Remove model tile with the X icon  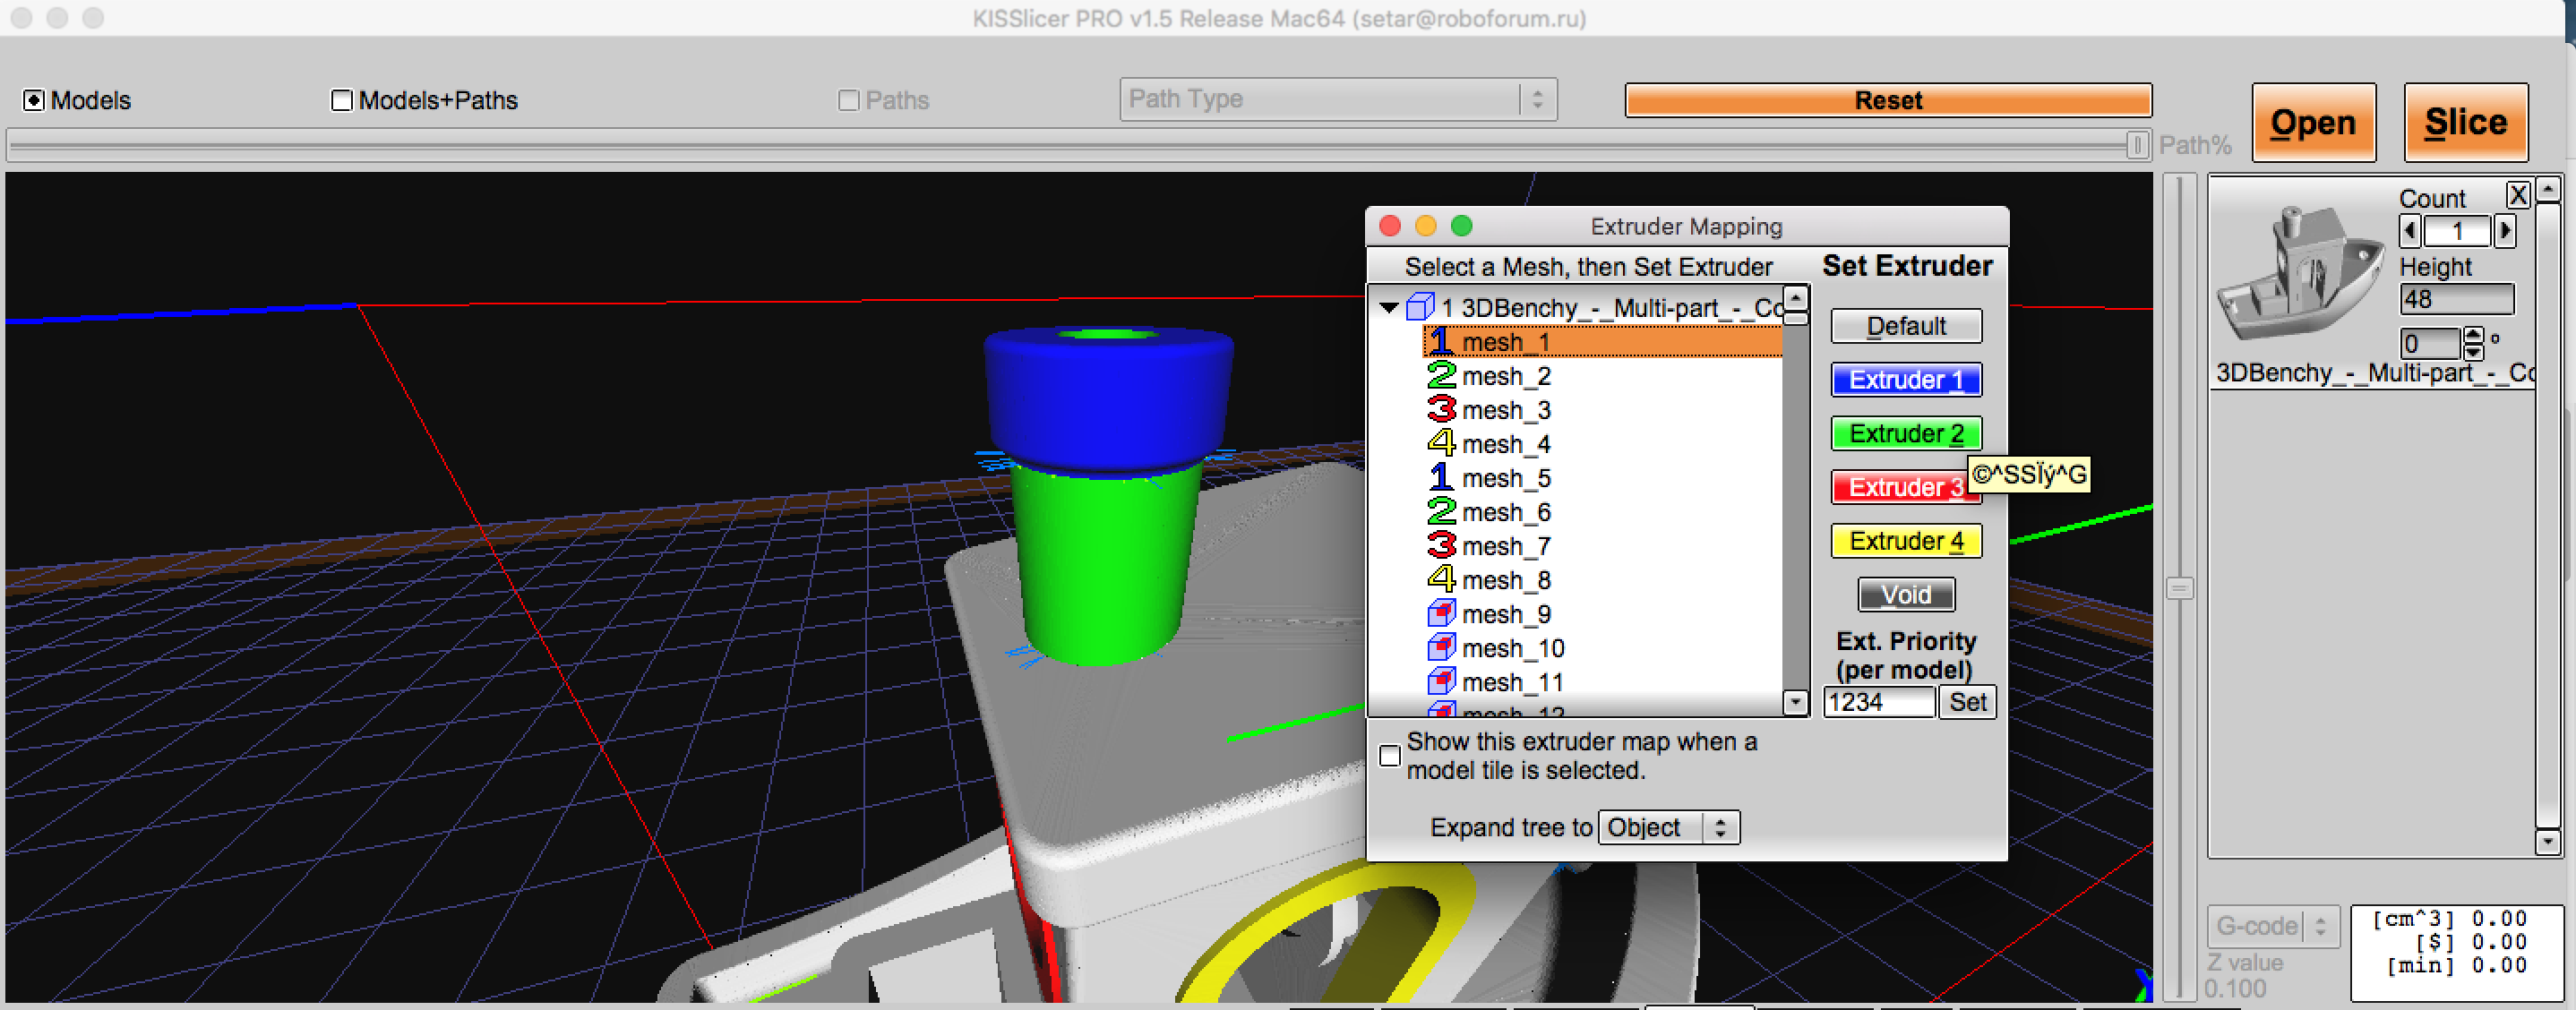(2517, 195)
